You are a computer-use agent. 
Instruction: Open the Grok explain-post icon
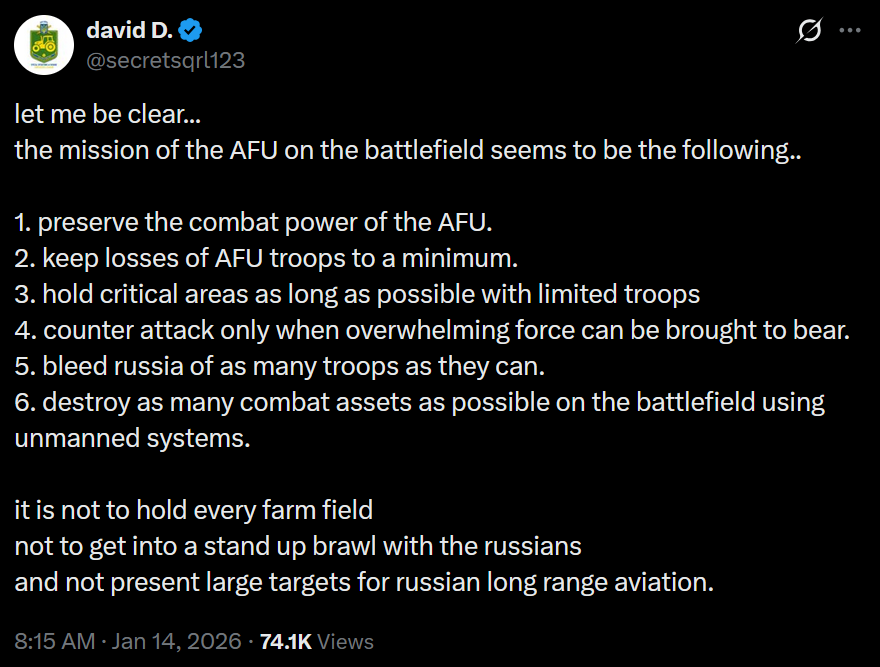pos(809,30)
